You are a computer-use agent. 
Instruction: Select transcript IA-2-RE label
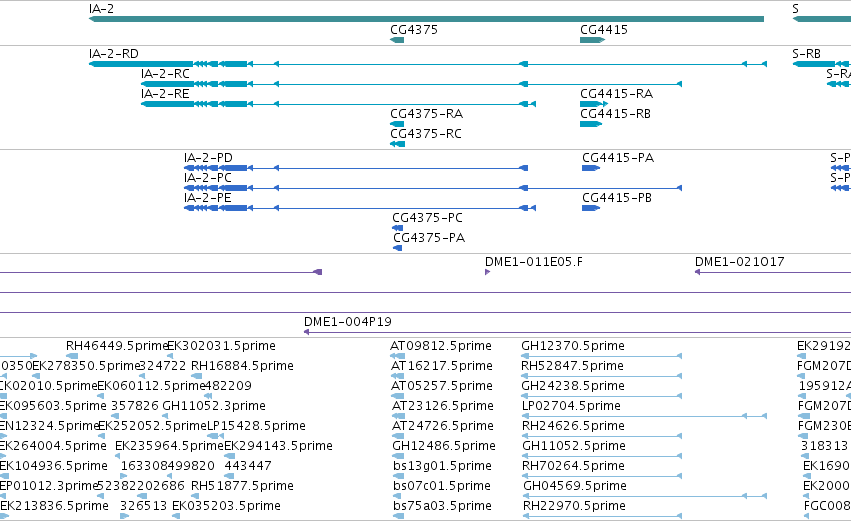tap(166, 94)
